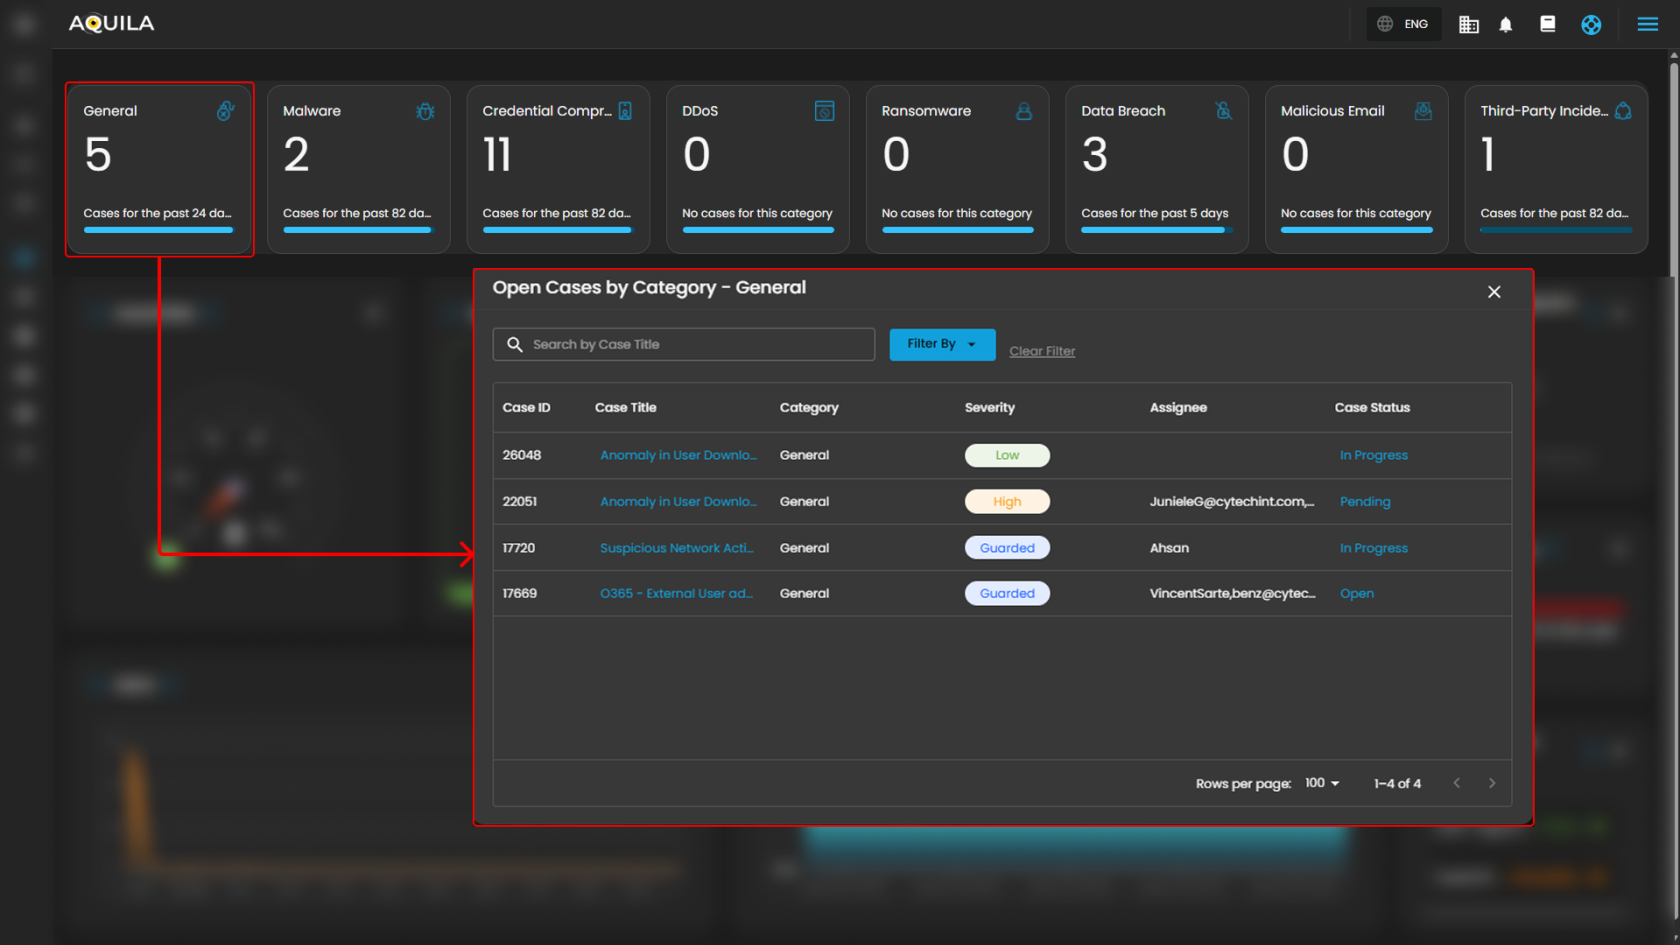Open the ENG language selector
This screenshot has width=1680, height=945.
pos(1404,24)
